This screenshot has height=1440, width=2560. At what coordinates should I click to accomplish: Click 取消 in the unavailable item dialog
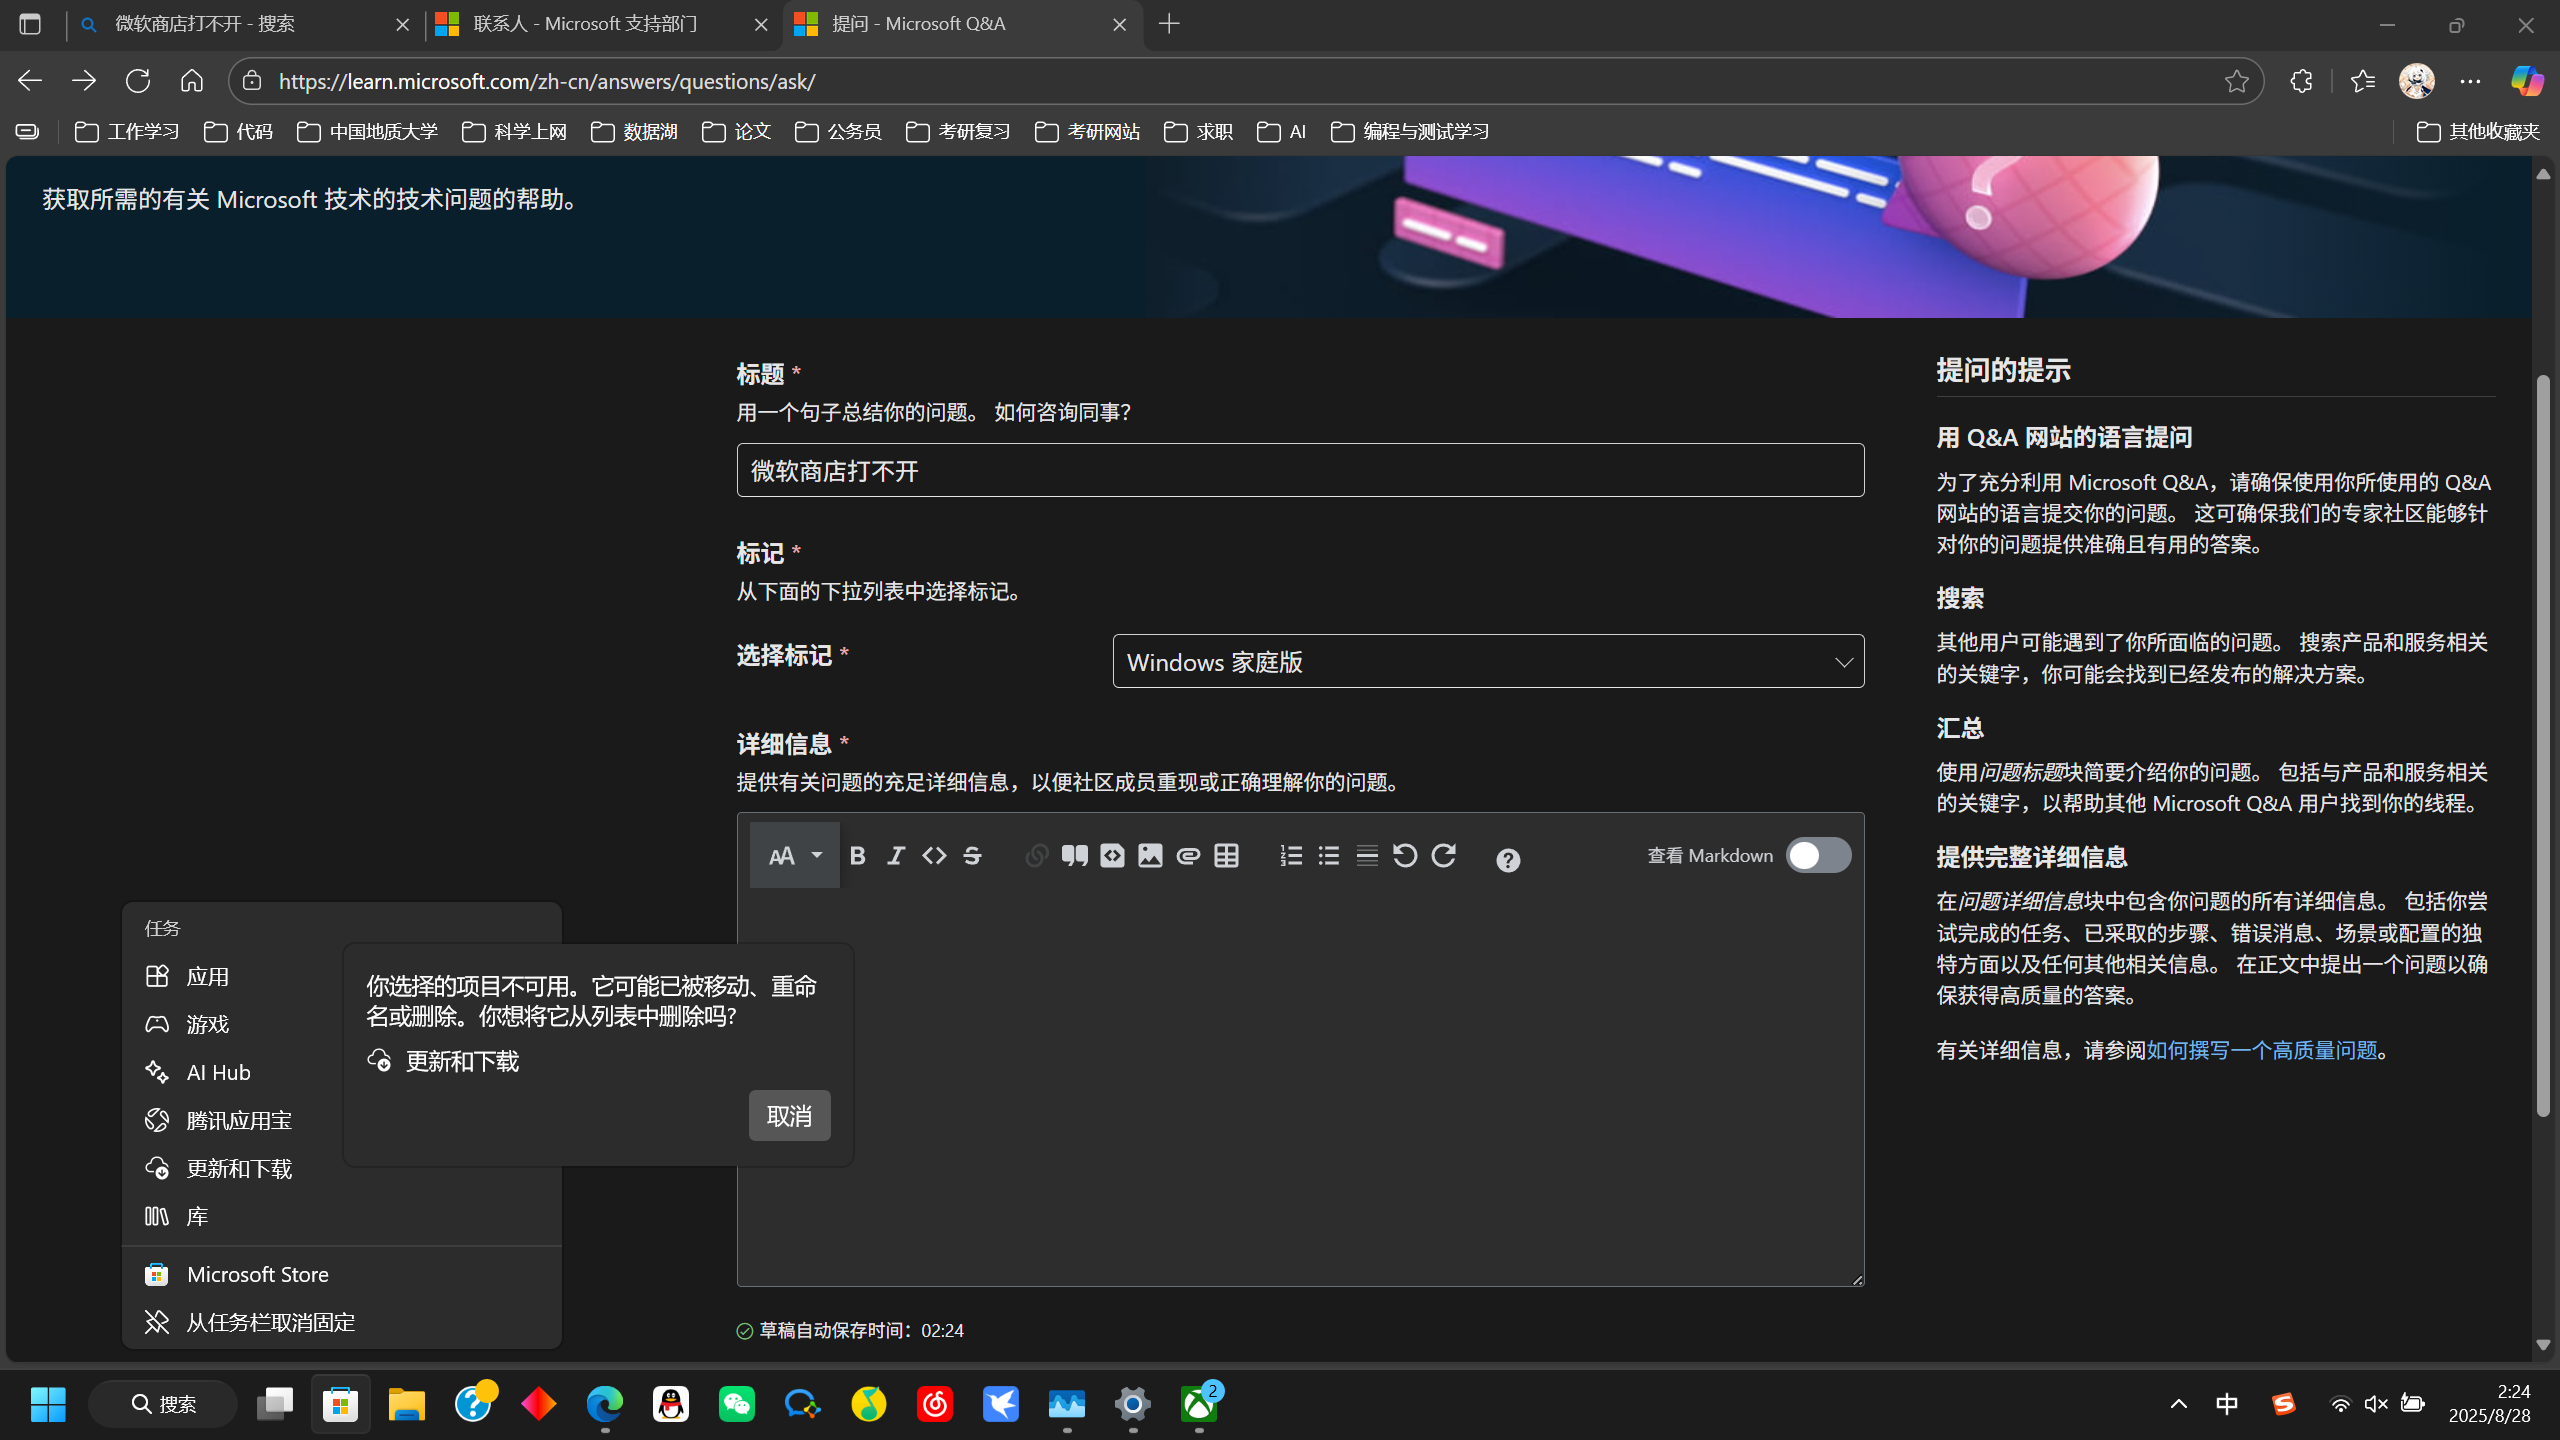point(789,1115)
